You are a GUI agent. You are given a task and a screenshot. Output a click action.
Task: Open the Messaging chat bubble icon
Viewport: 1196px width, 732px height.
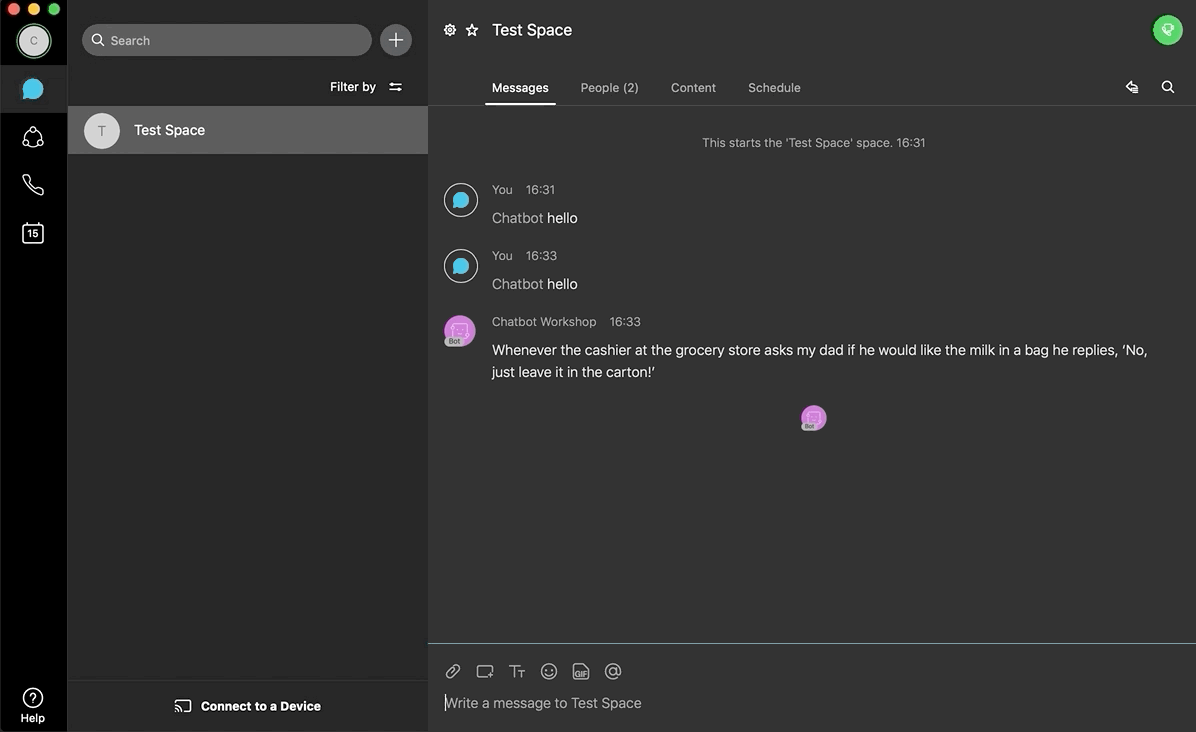(x=33, y=89)
